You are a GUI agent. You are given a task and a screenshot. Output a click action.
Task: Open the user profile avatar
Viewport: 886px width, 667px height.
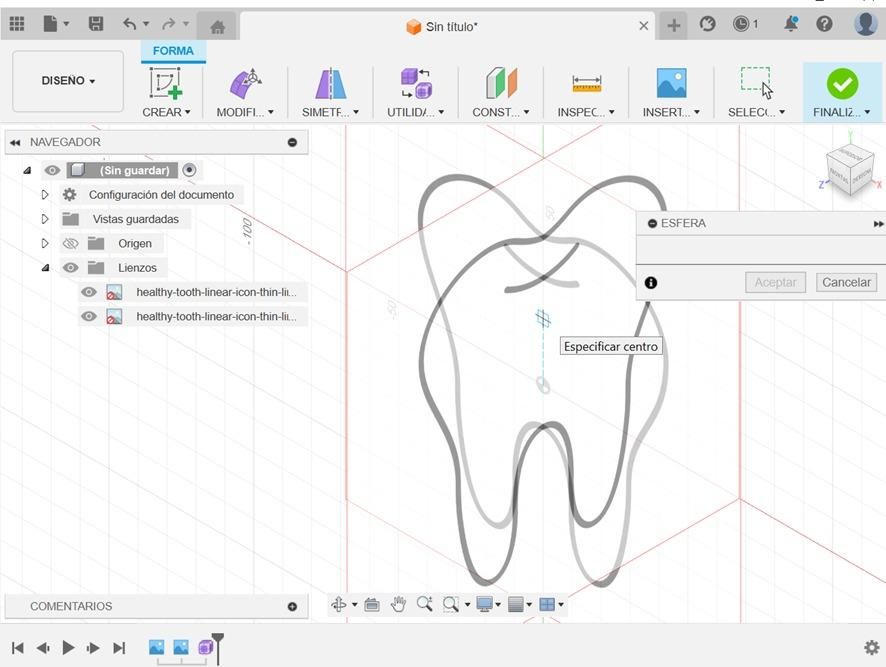click(865, 24)
